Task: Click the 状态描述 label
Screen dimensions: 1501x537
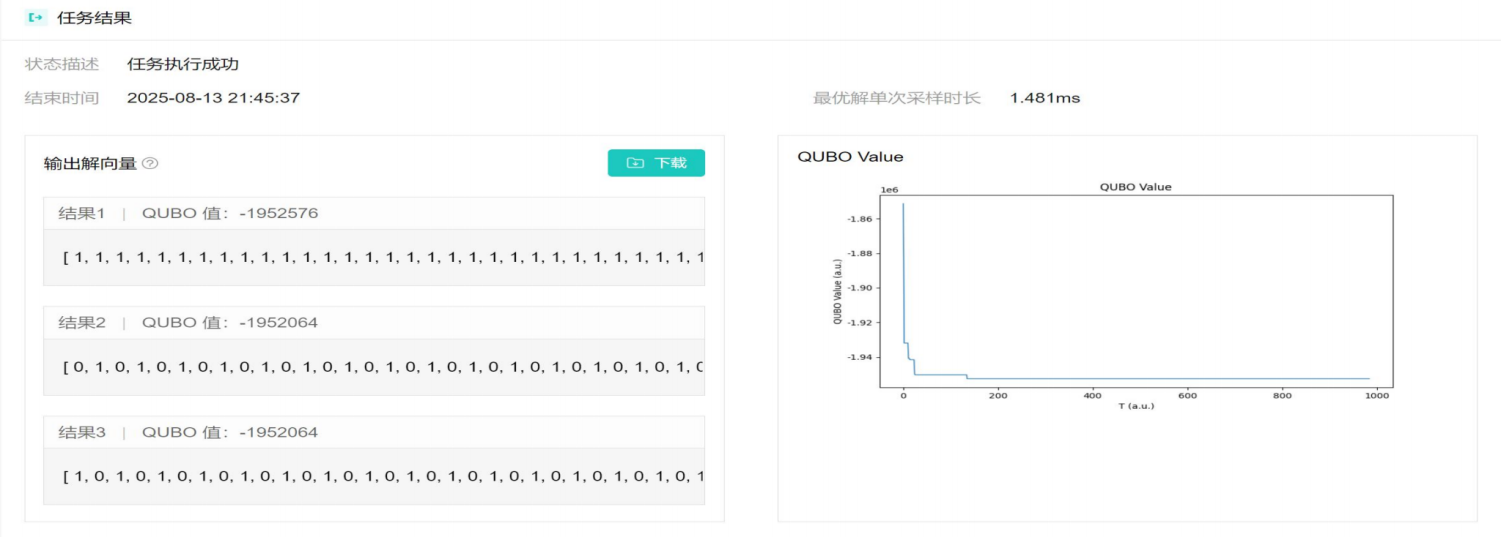Action: pos(62,64)
